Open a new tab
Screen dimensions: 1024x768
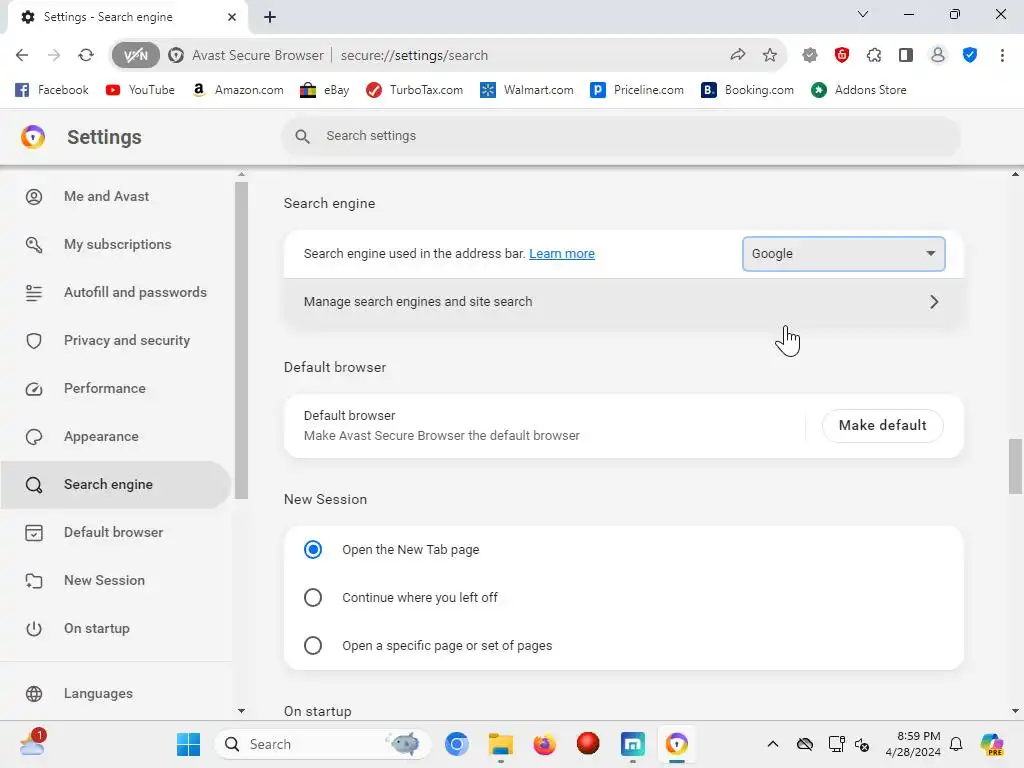coord(270,17)
